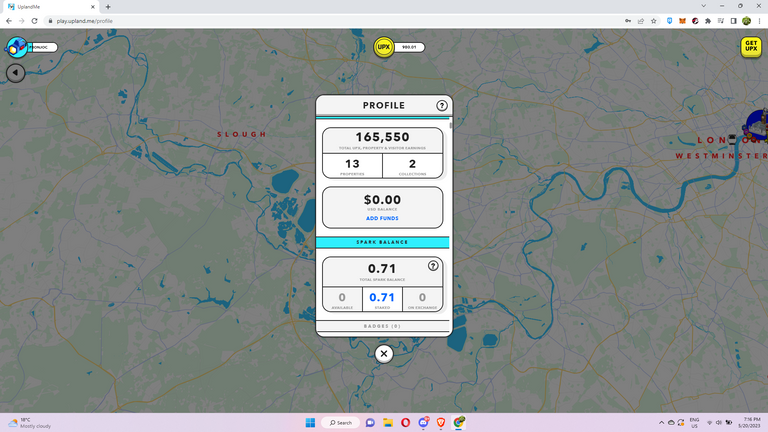Select the 0.71 Staked spark box
This screenshot has height=432, width=768.
382,299
